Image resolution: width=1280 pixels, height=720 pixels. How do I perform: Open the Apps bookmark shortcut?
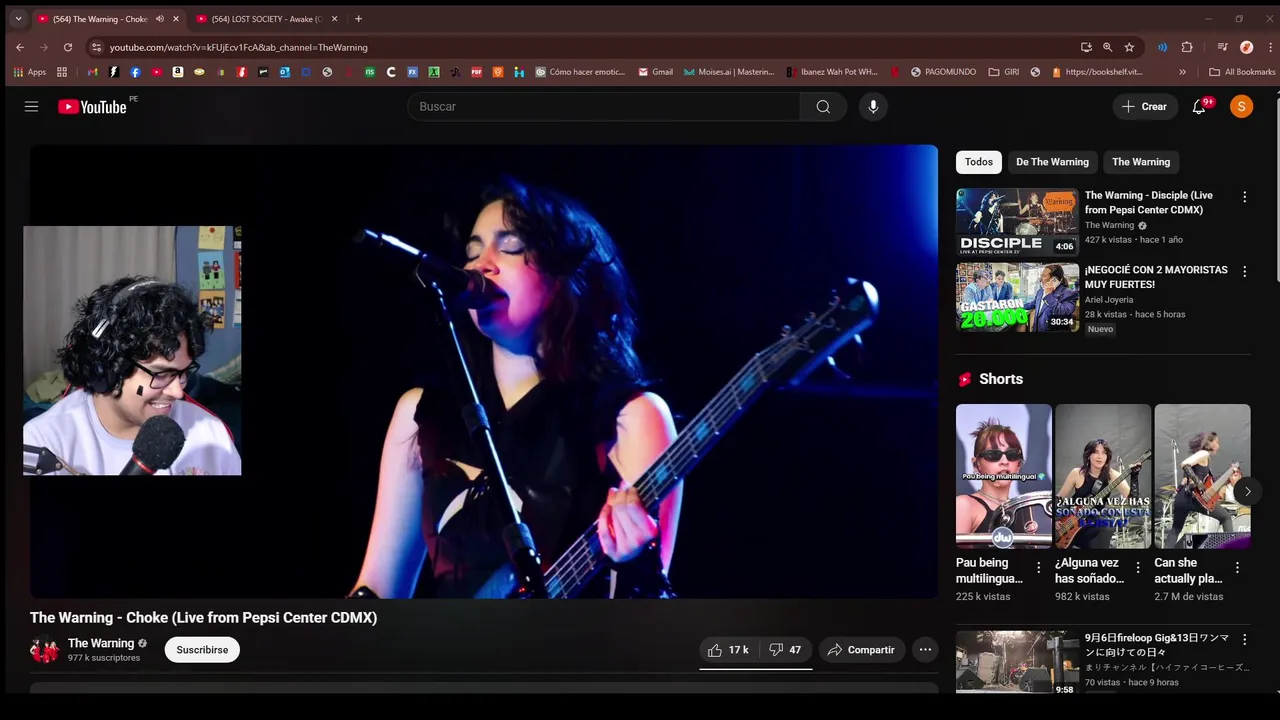point(30,72)
